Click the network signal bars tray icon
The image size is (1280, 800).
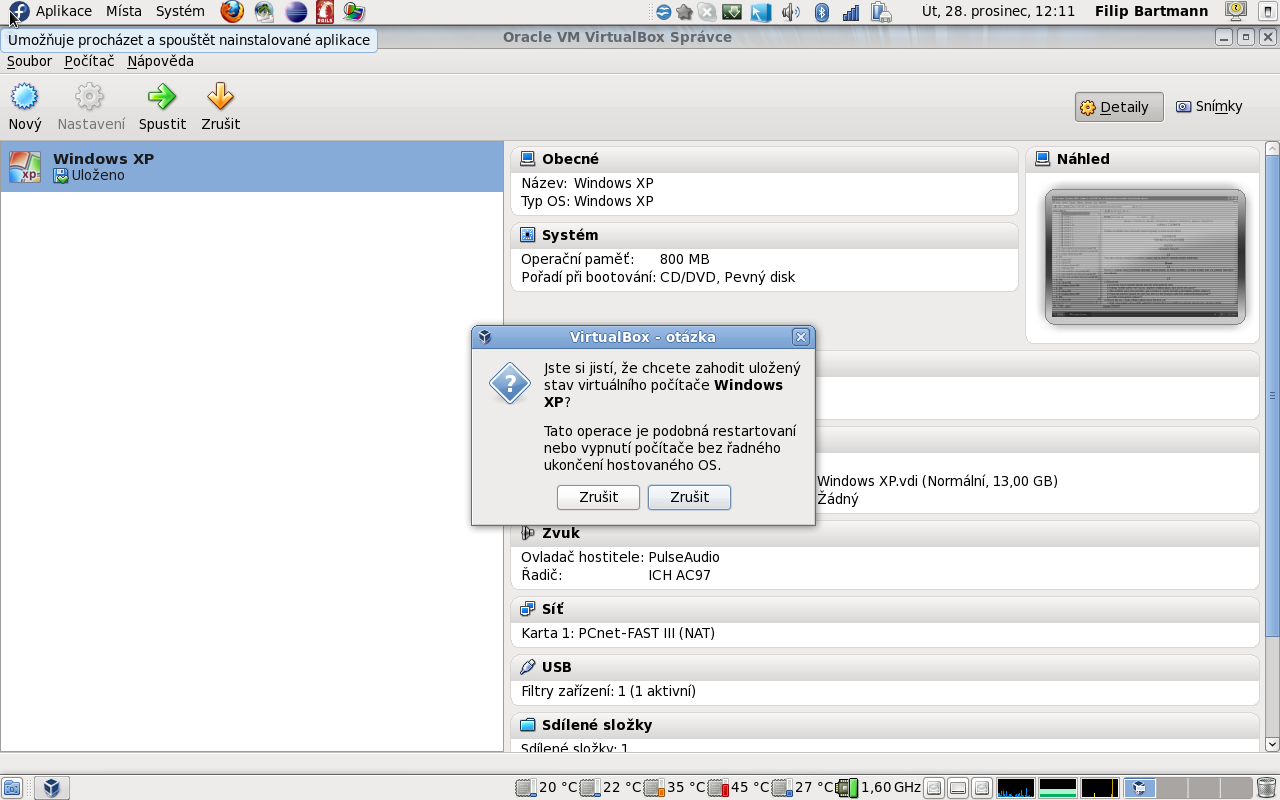pyautogui.click(x=852, y=12)
